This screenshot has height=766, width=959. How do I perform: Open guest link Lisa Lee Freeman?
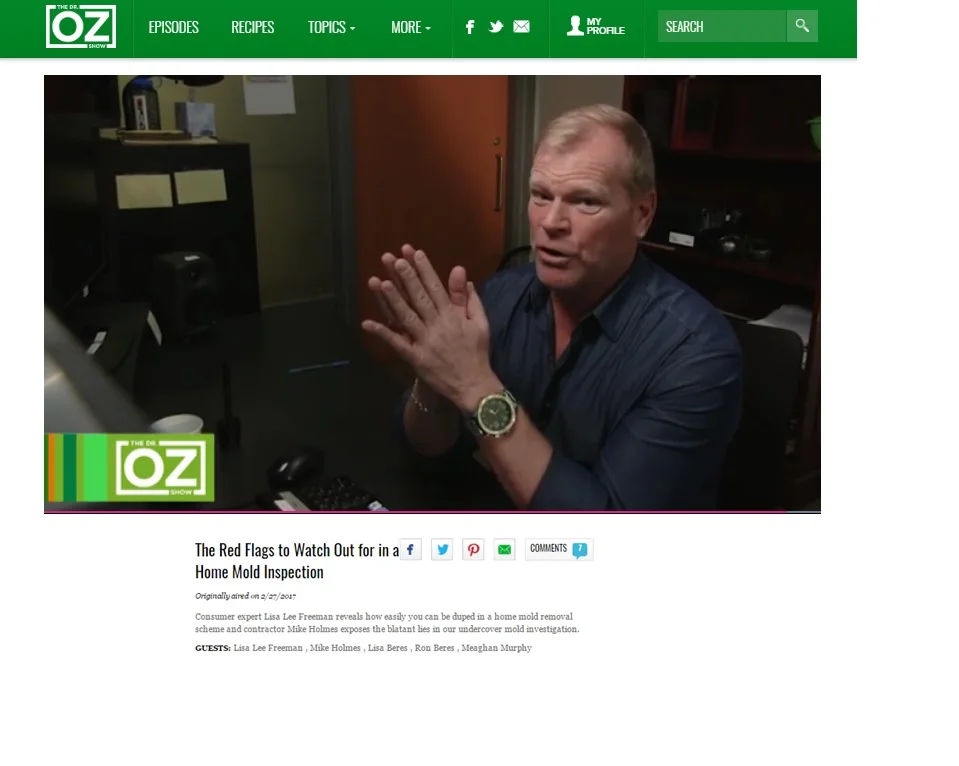coord(268,648)
